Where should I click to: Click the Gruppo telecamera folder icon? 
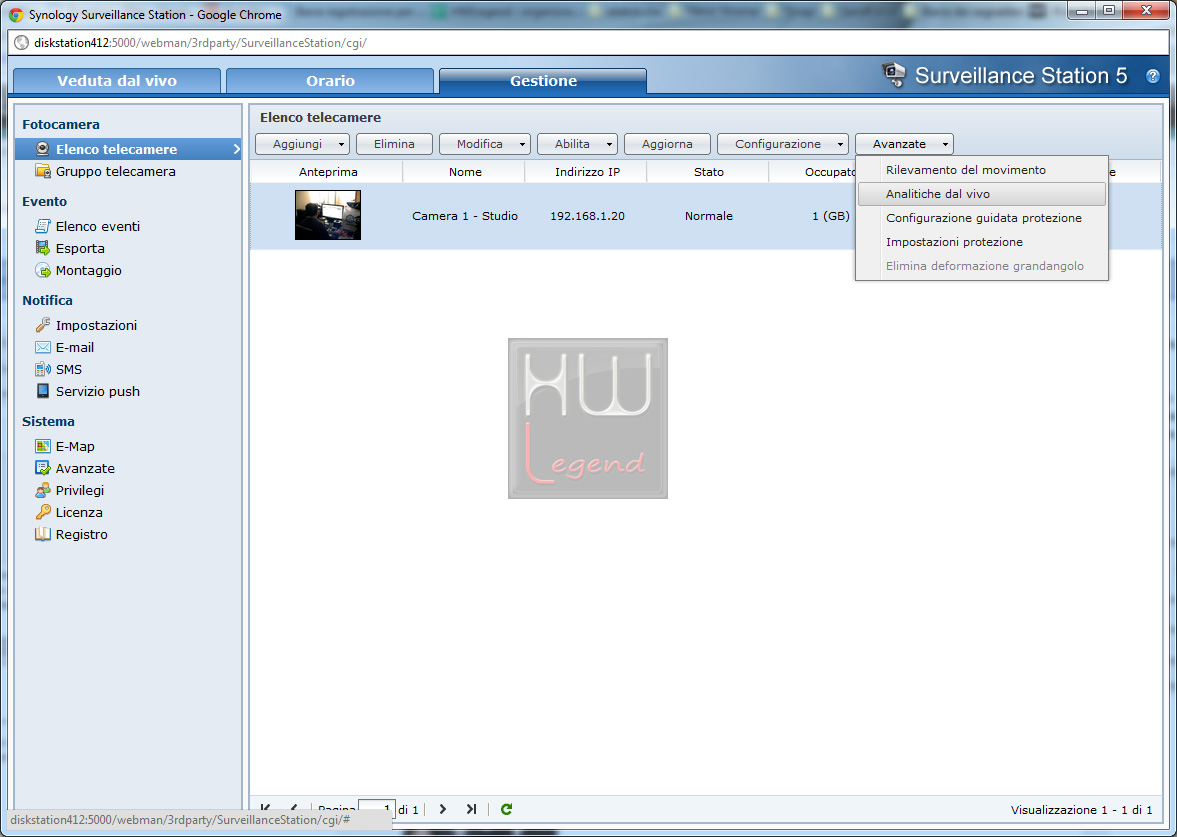point(43,171)
